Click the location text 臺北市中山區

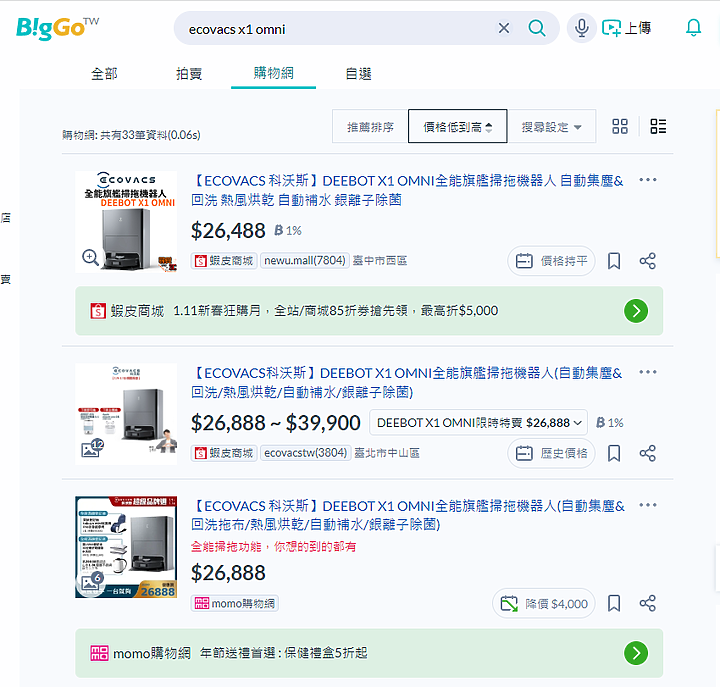[387, 453]
